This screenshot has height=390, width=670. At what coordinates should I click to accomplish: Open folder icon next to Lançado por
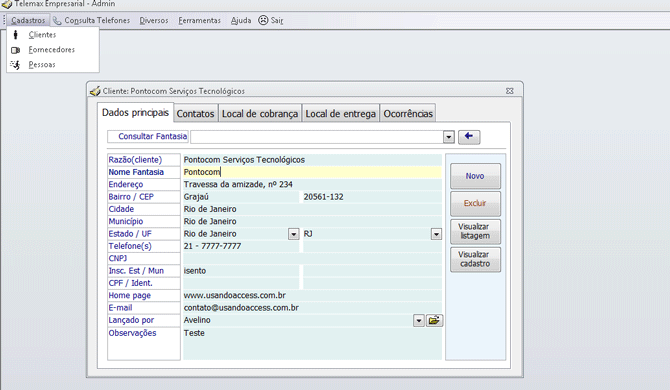434,320
